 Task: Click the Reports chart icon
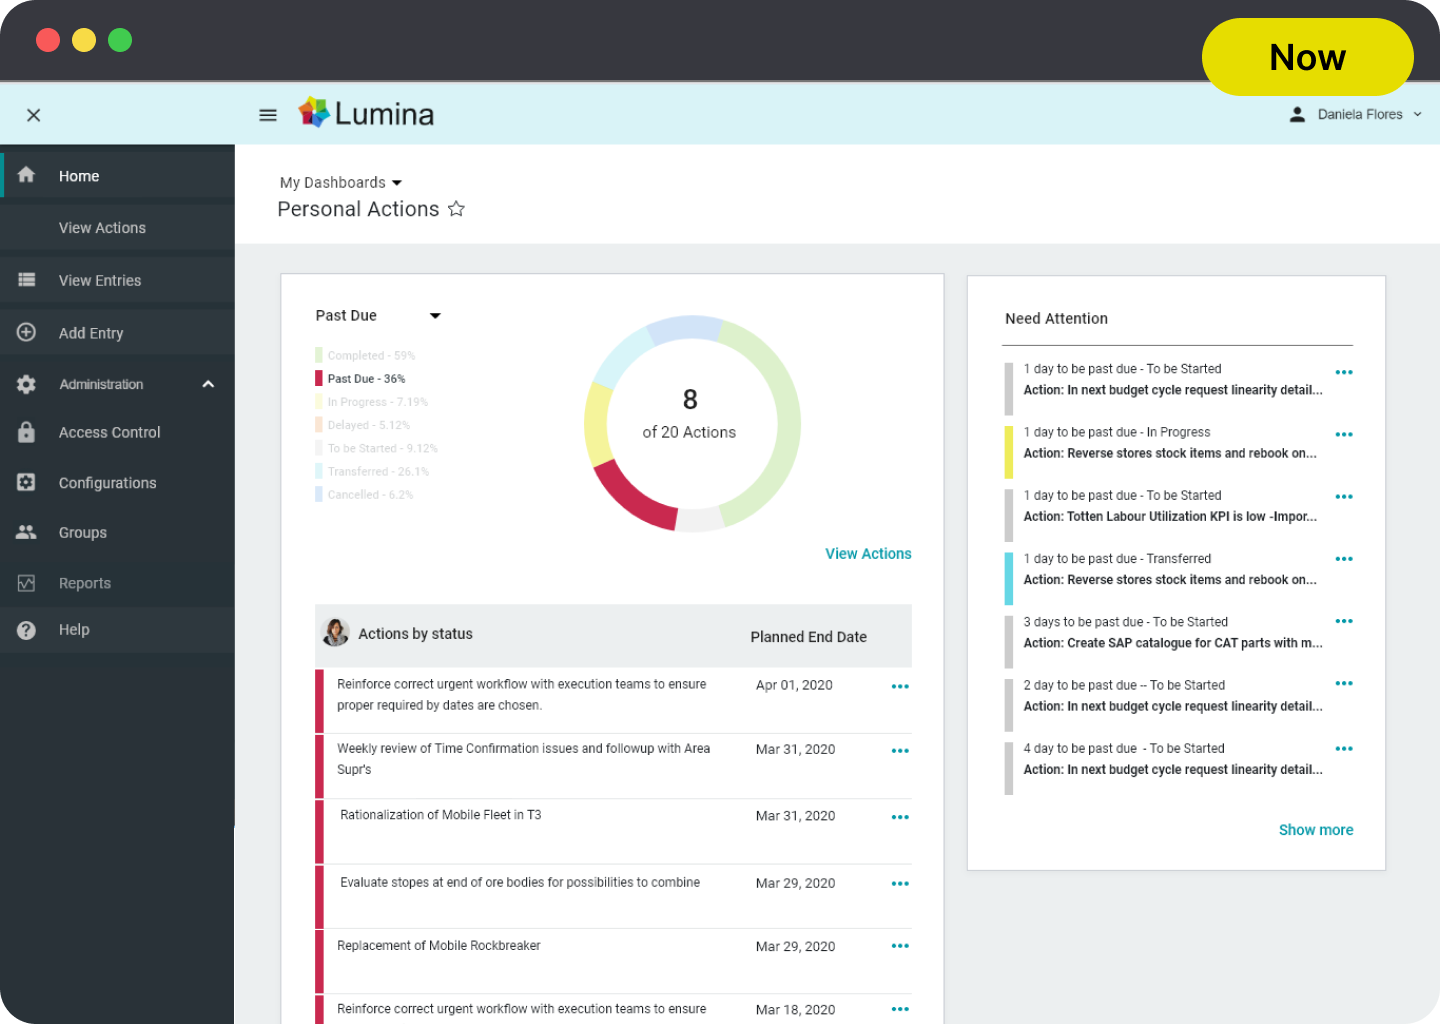27,583
